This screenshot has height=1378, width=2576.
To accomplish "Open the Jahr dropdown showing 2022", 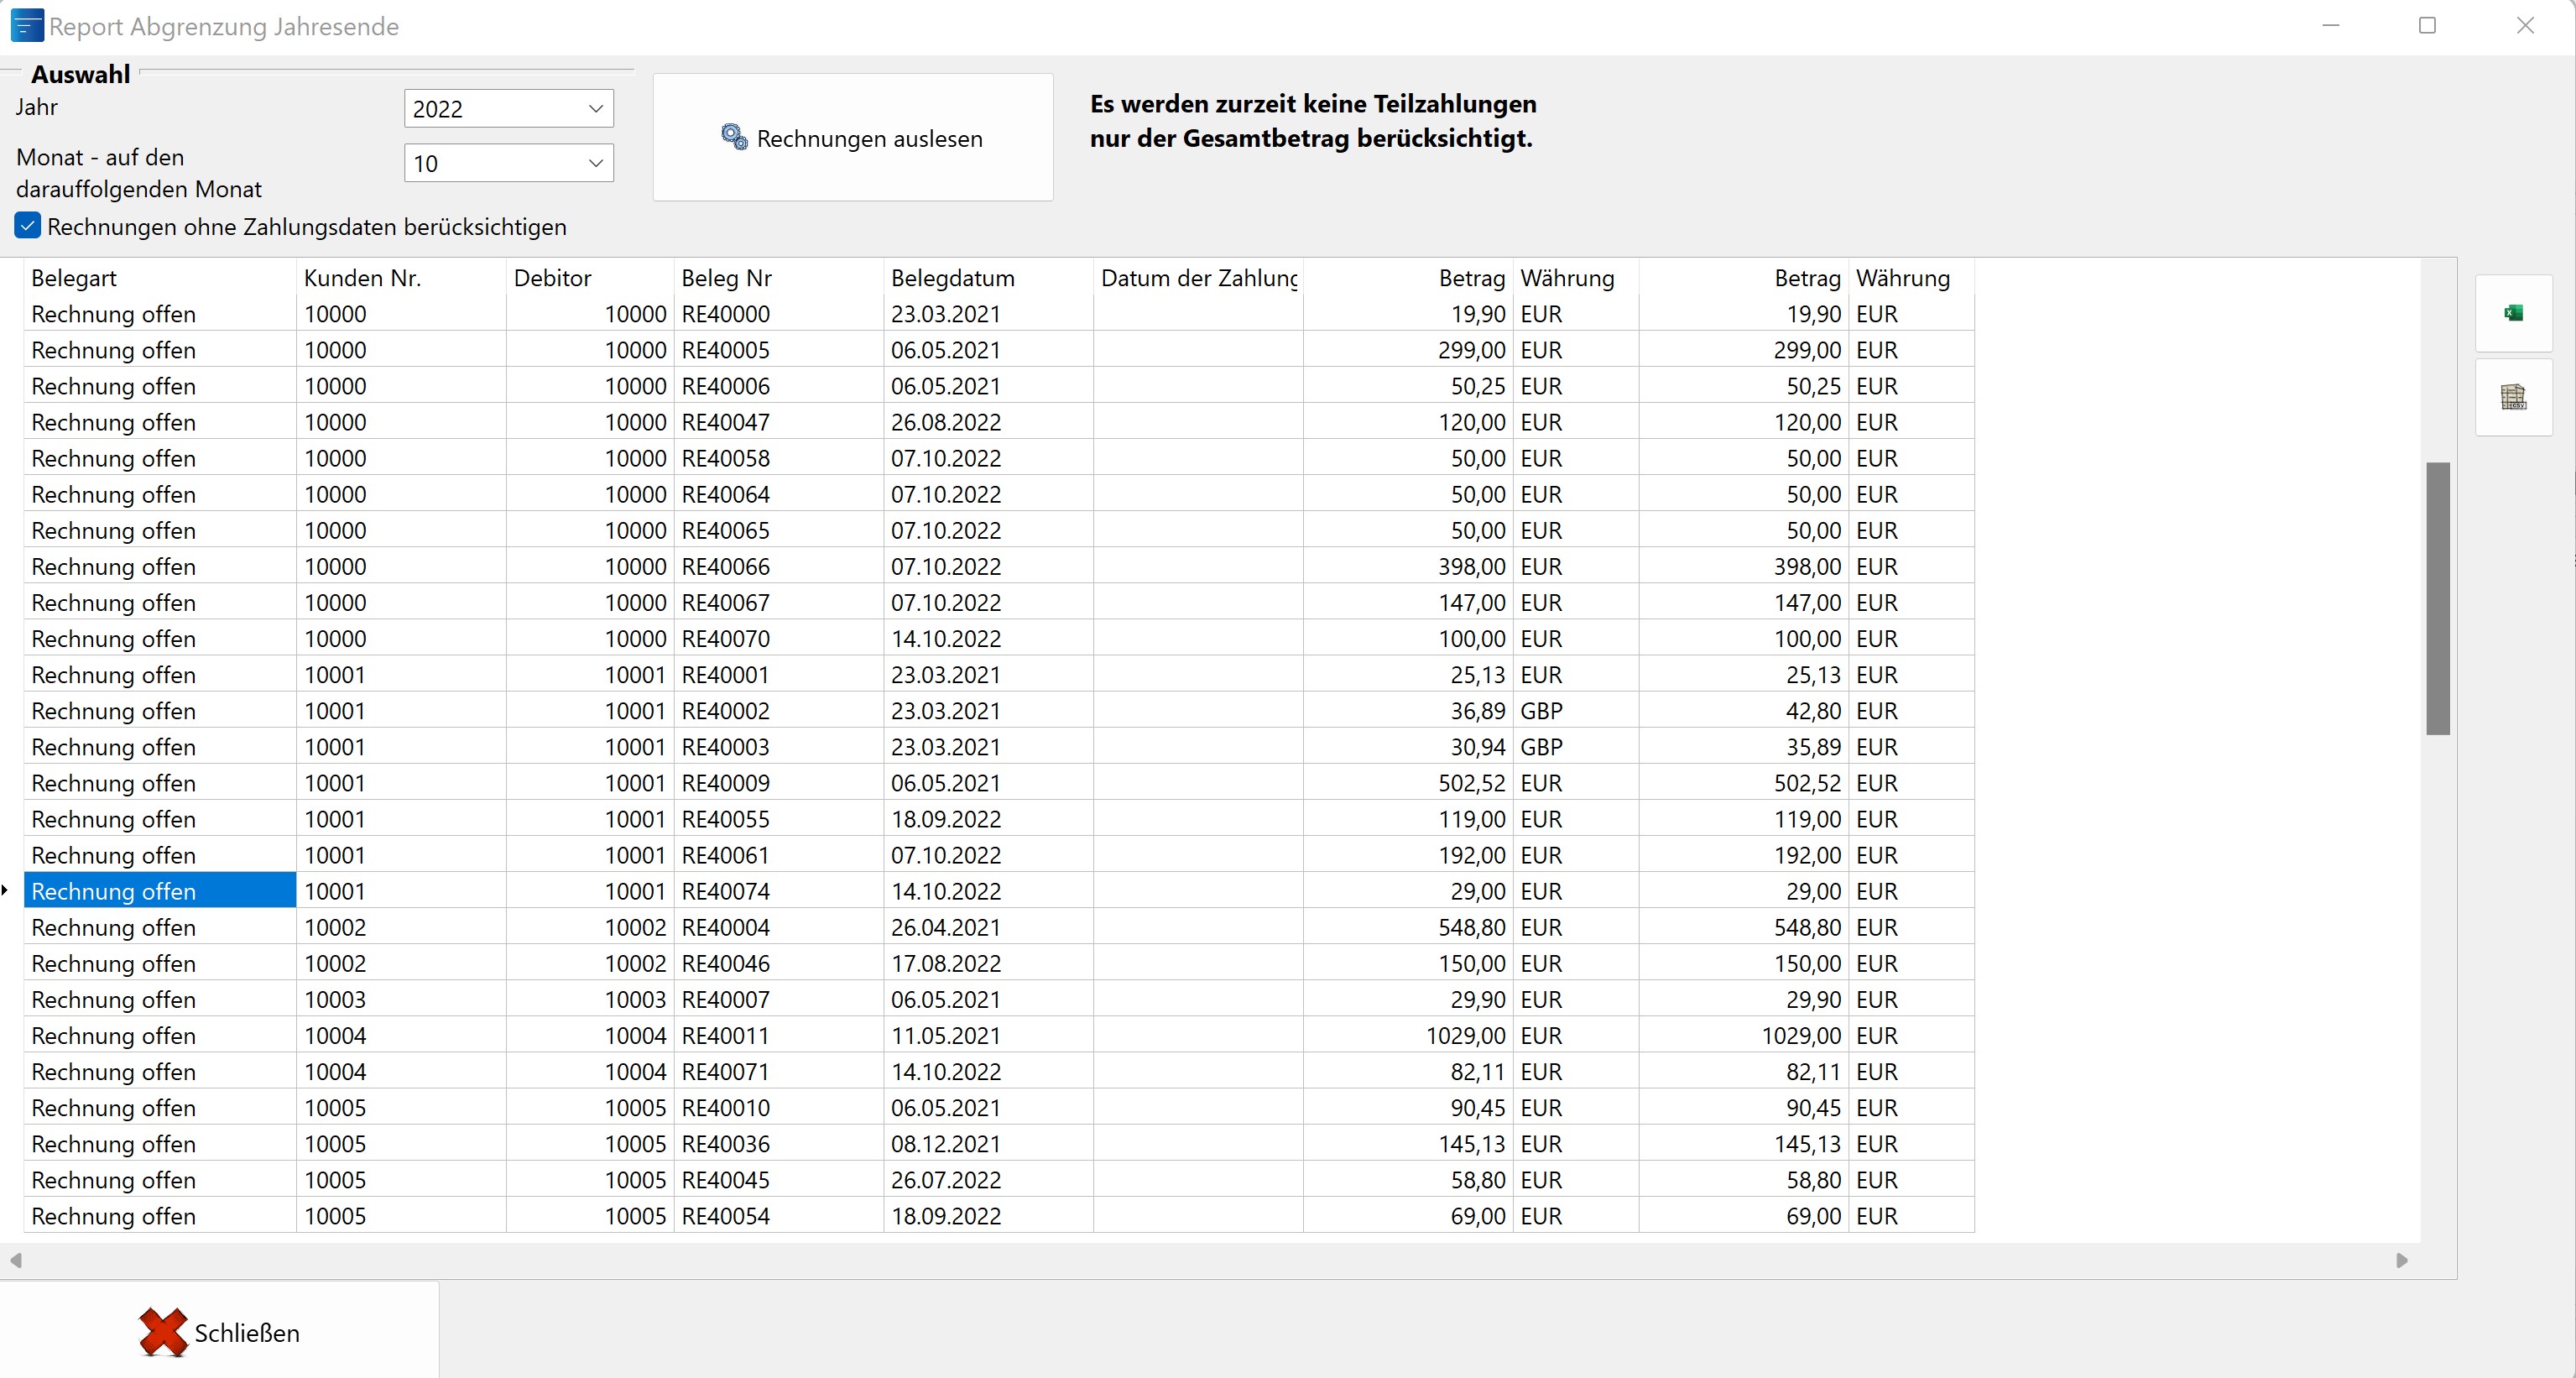I will 508,108.
